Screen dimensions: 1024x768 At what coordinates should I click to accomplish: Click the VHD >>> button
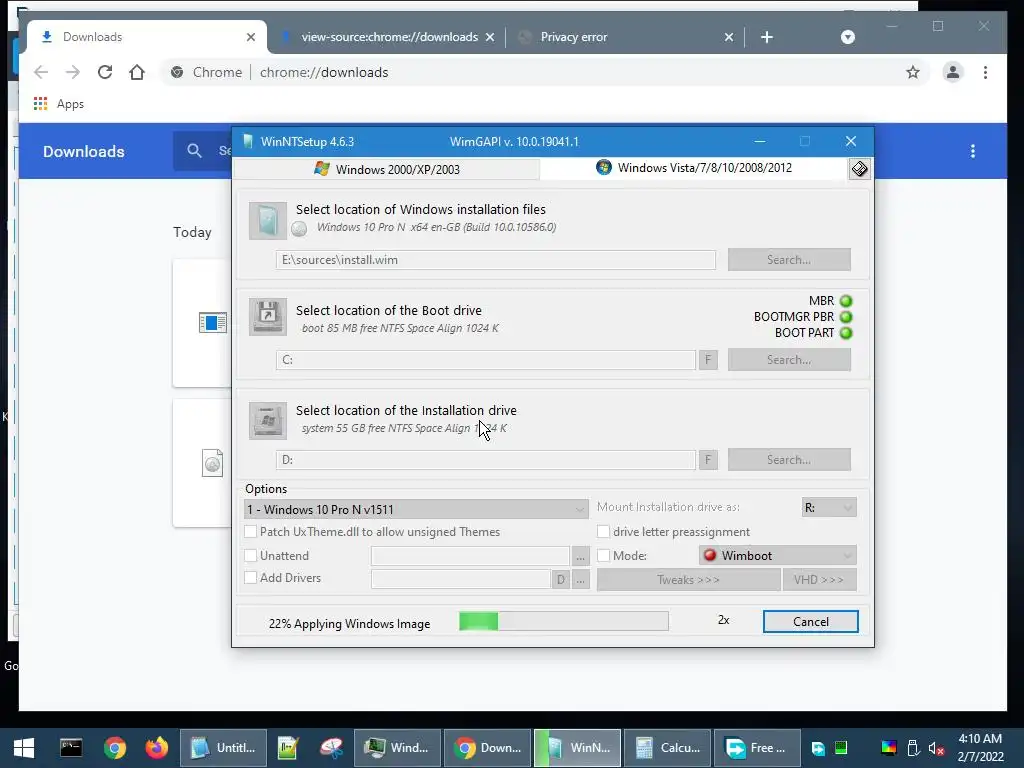819,580
